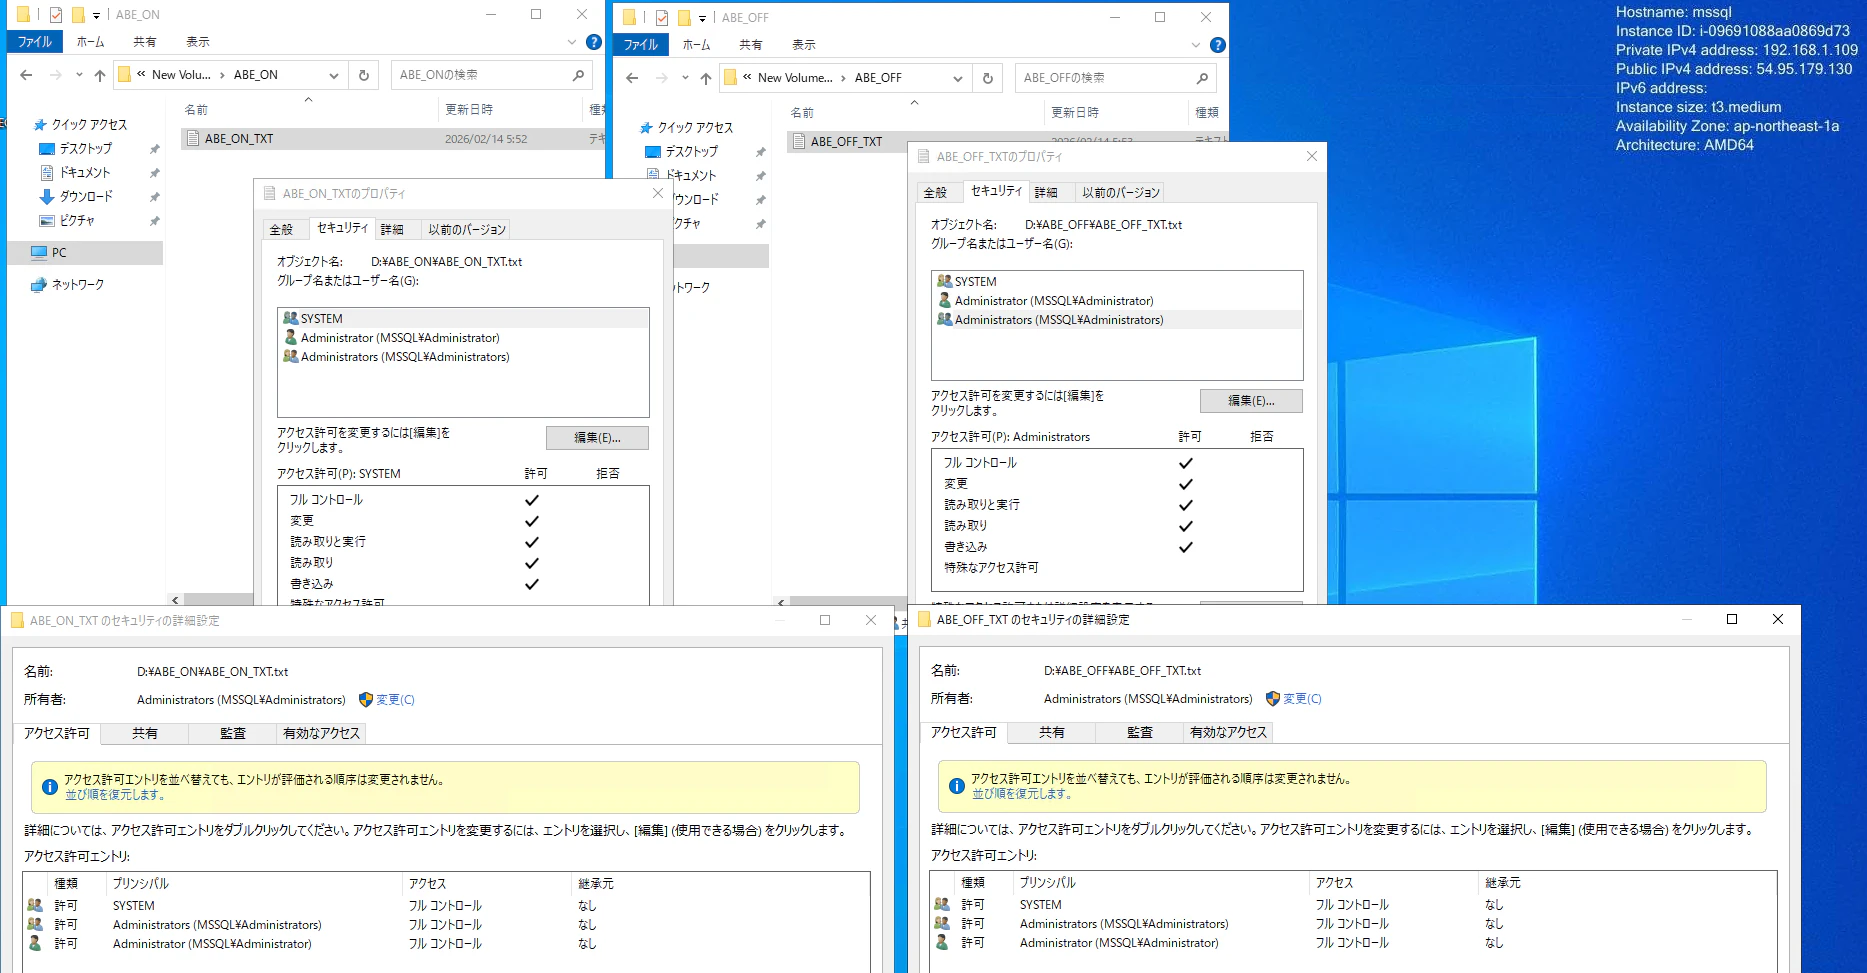Go forward in the ABE_ON explorer window
This screenshot has height=973, width=1867.
(56, 75)
